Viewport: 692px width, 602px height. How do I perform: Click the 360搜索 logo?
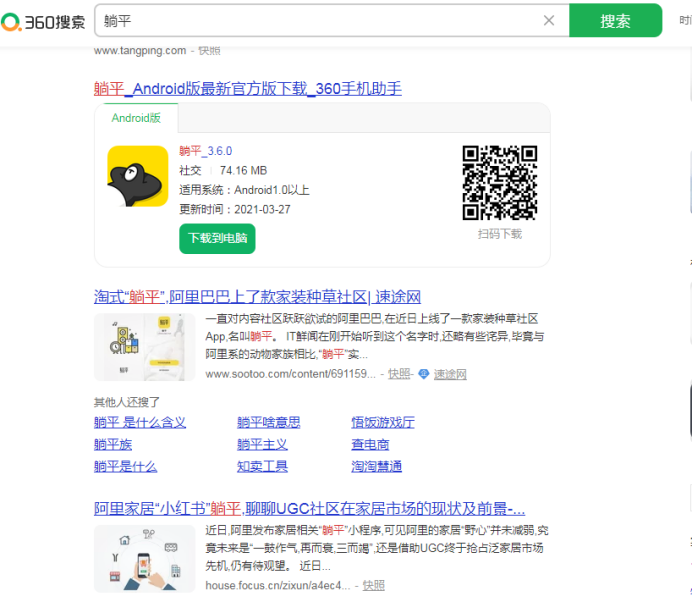click(x=43, y=21)
